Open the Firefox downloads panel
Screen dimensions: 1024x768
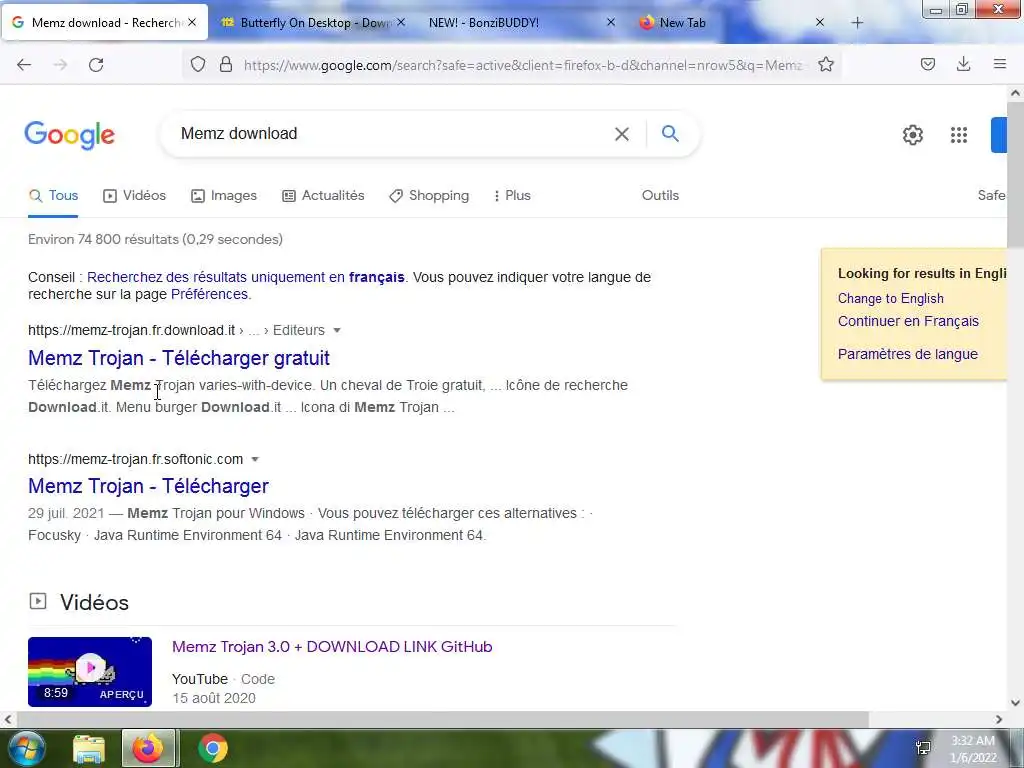coord(963,64)
